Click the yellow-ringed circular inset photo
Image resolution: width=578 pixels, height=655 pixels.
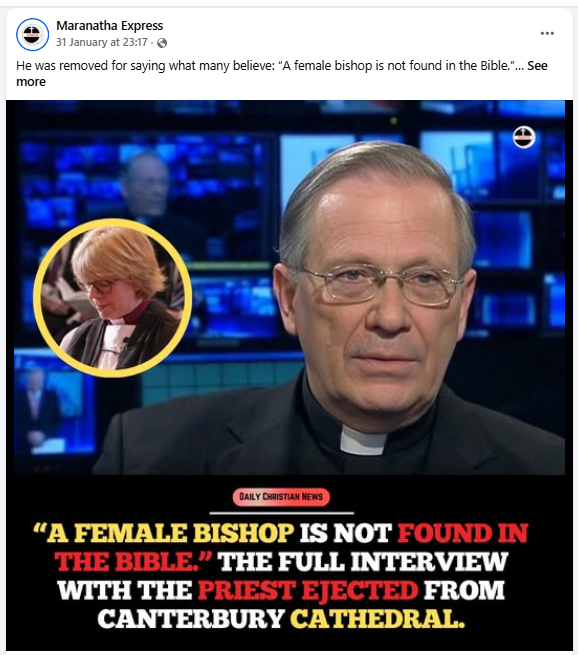click(113, 298)
